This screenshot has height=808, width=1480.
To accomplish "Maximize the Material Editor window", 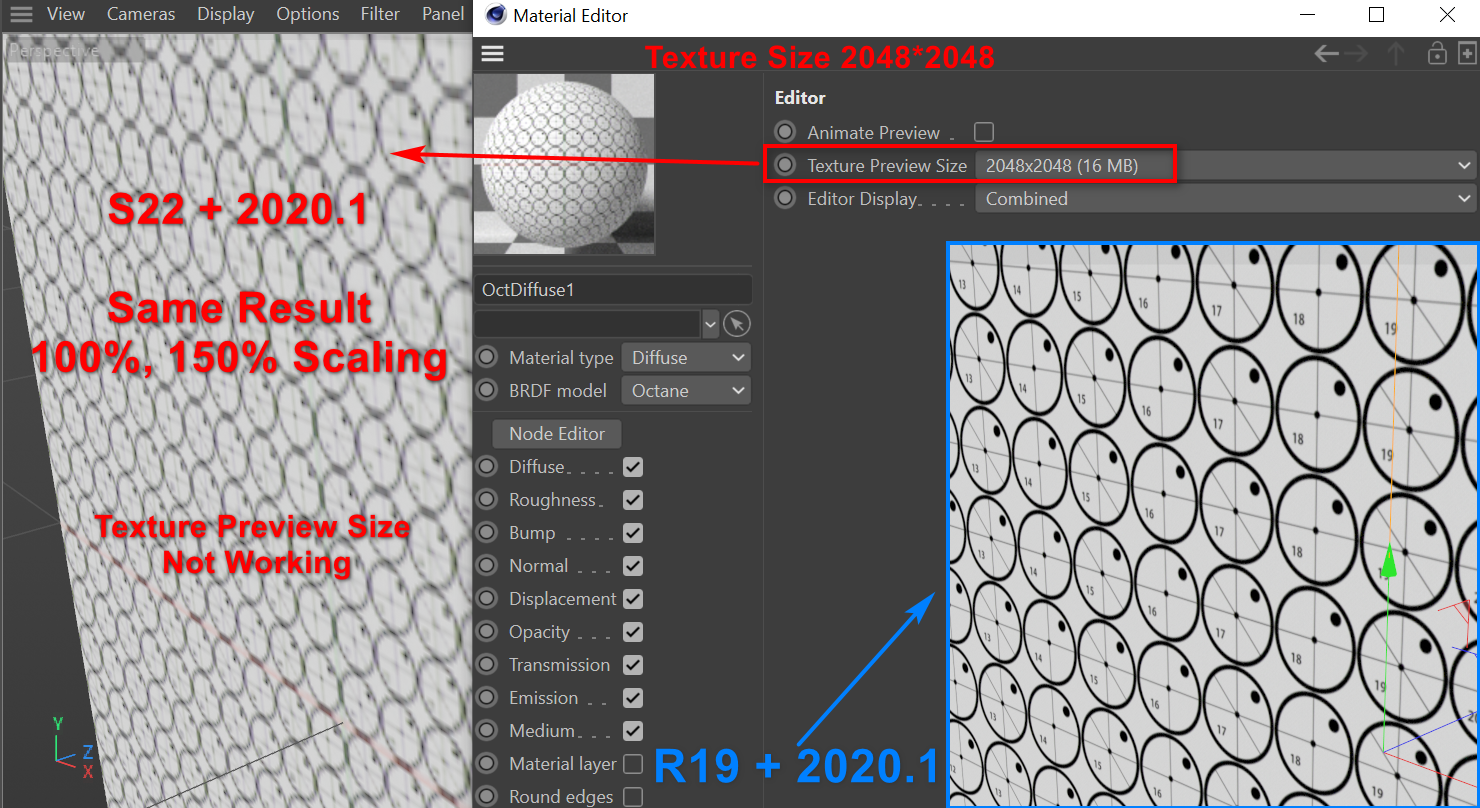I will pyautogui.click(x=1376, y=15).
